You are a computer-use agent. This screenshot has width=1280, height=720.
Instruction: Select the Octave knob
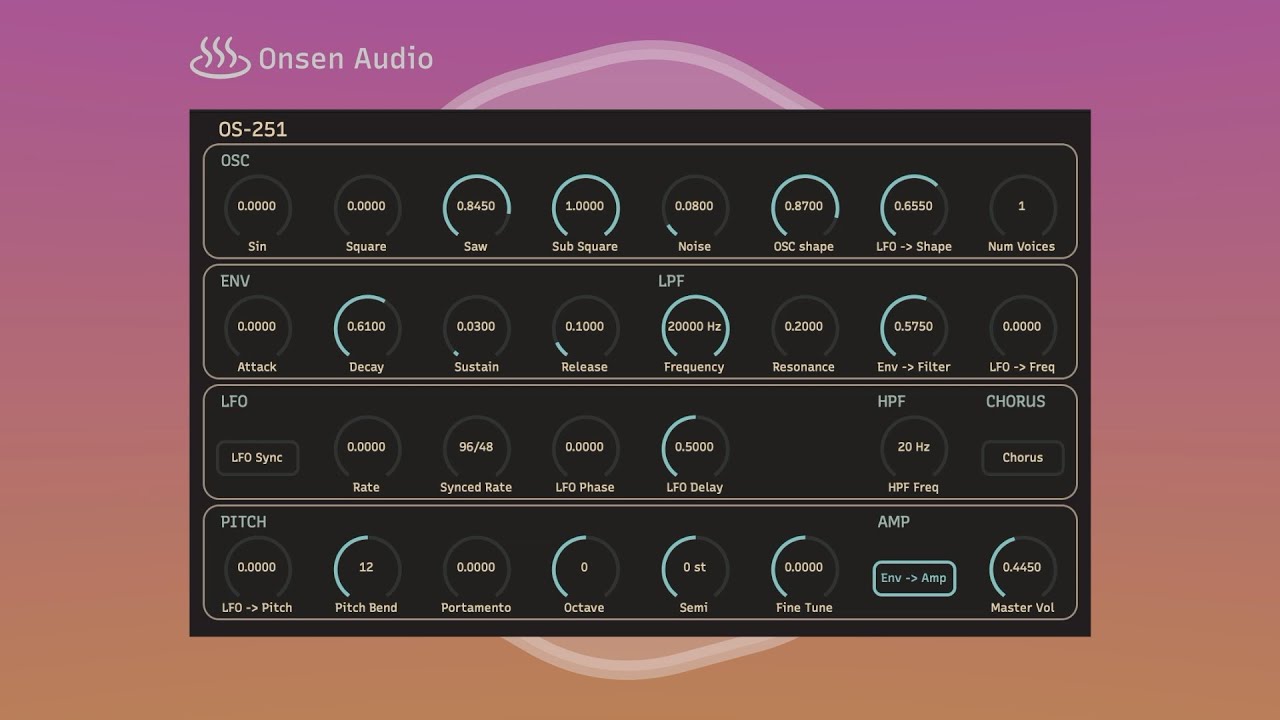click(585, 567)
